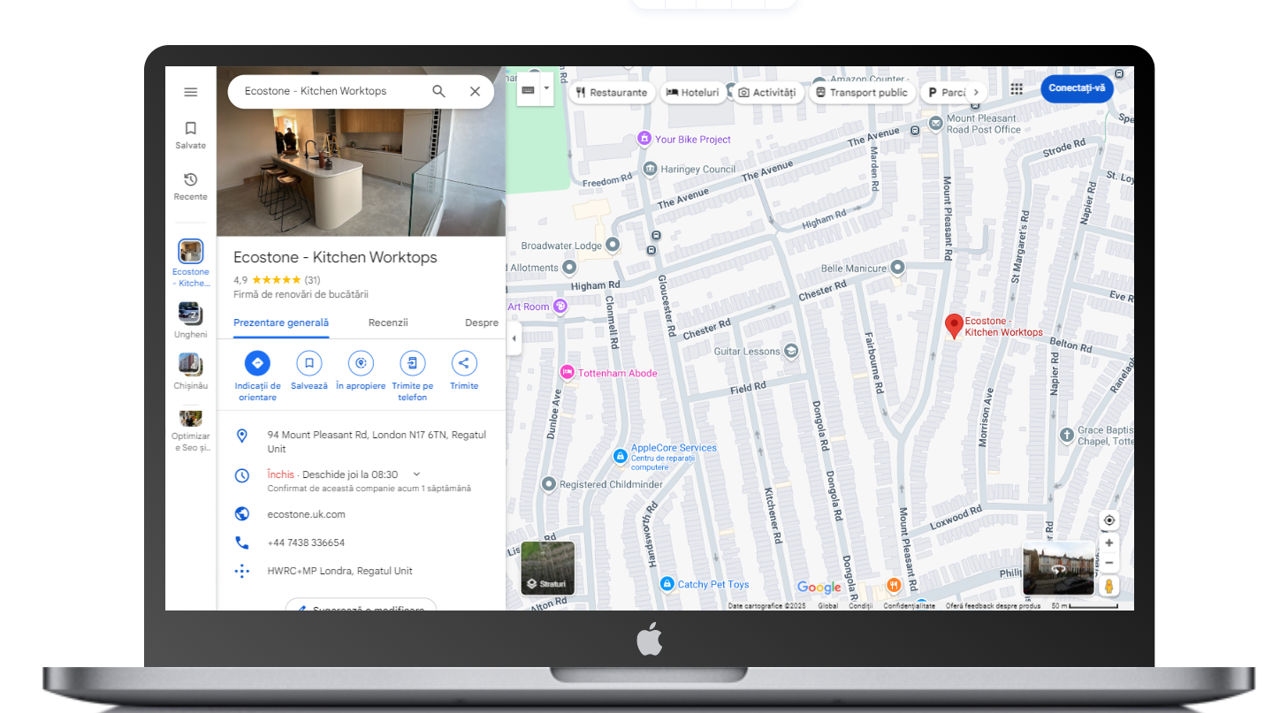The image size is (1280, 713).
Task: Switch to the Prezentare generală tab
Action: click(281, 323)
